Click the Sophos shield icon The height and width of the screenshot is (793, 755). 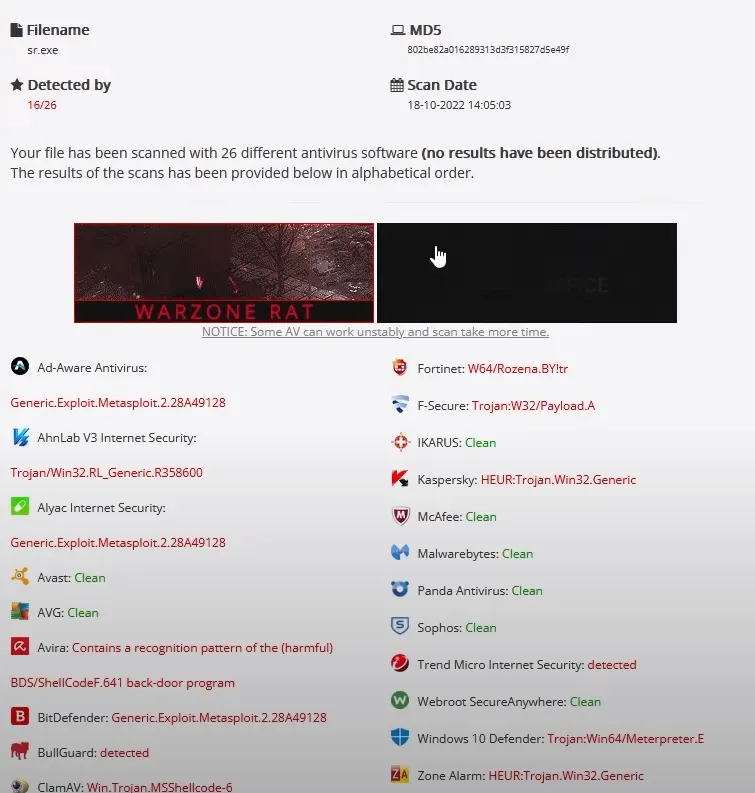point(400,626)
